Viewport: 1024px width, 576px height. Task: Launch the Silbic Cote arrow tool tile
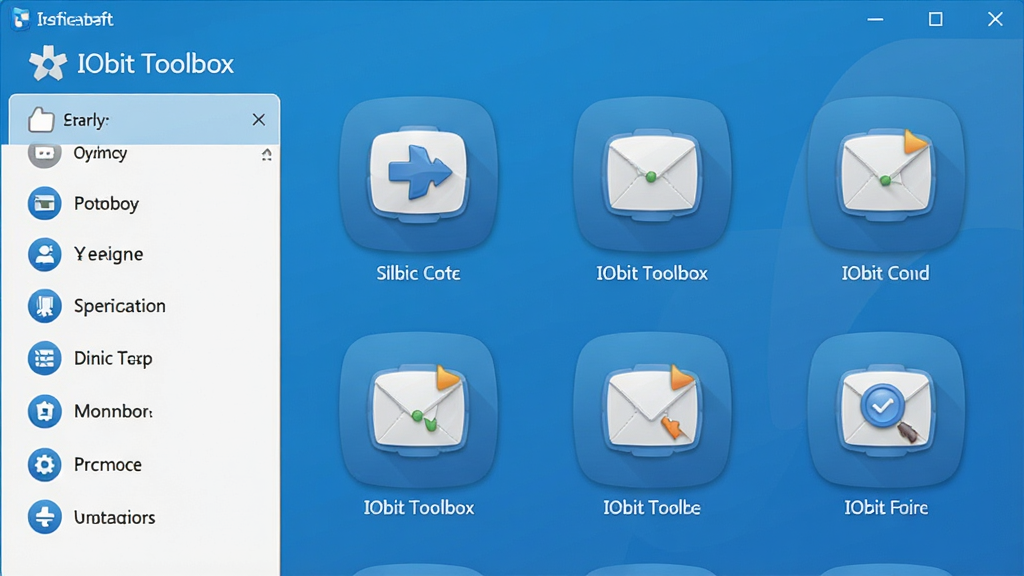419,174
